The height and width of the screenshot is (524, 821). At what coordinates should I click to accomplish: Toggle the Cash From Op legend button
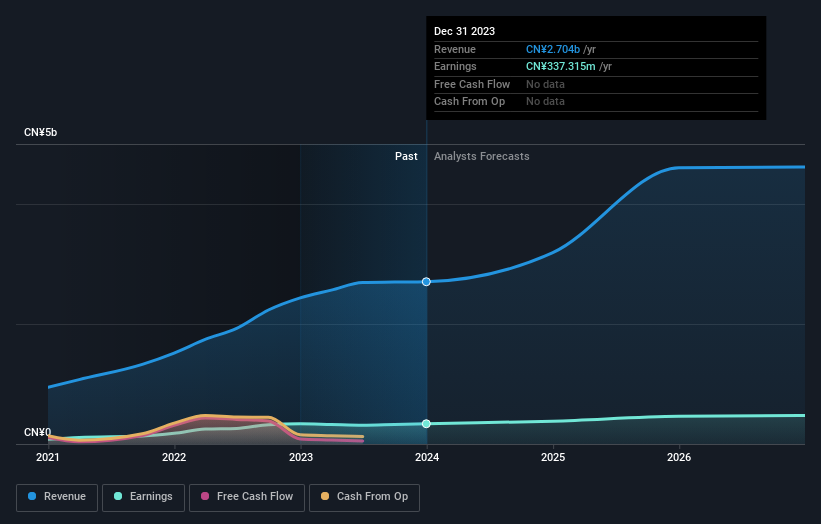[364, 497]
